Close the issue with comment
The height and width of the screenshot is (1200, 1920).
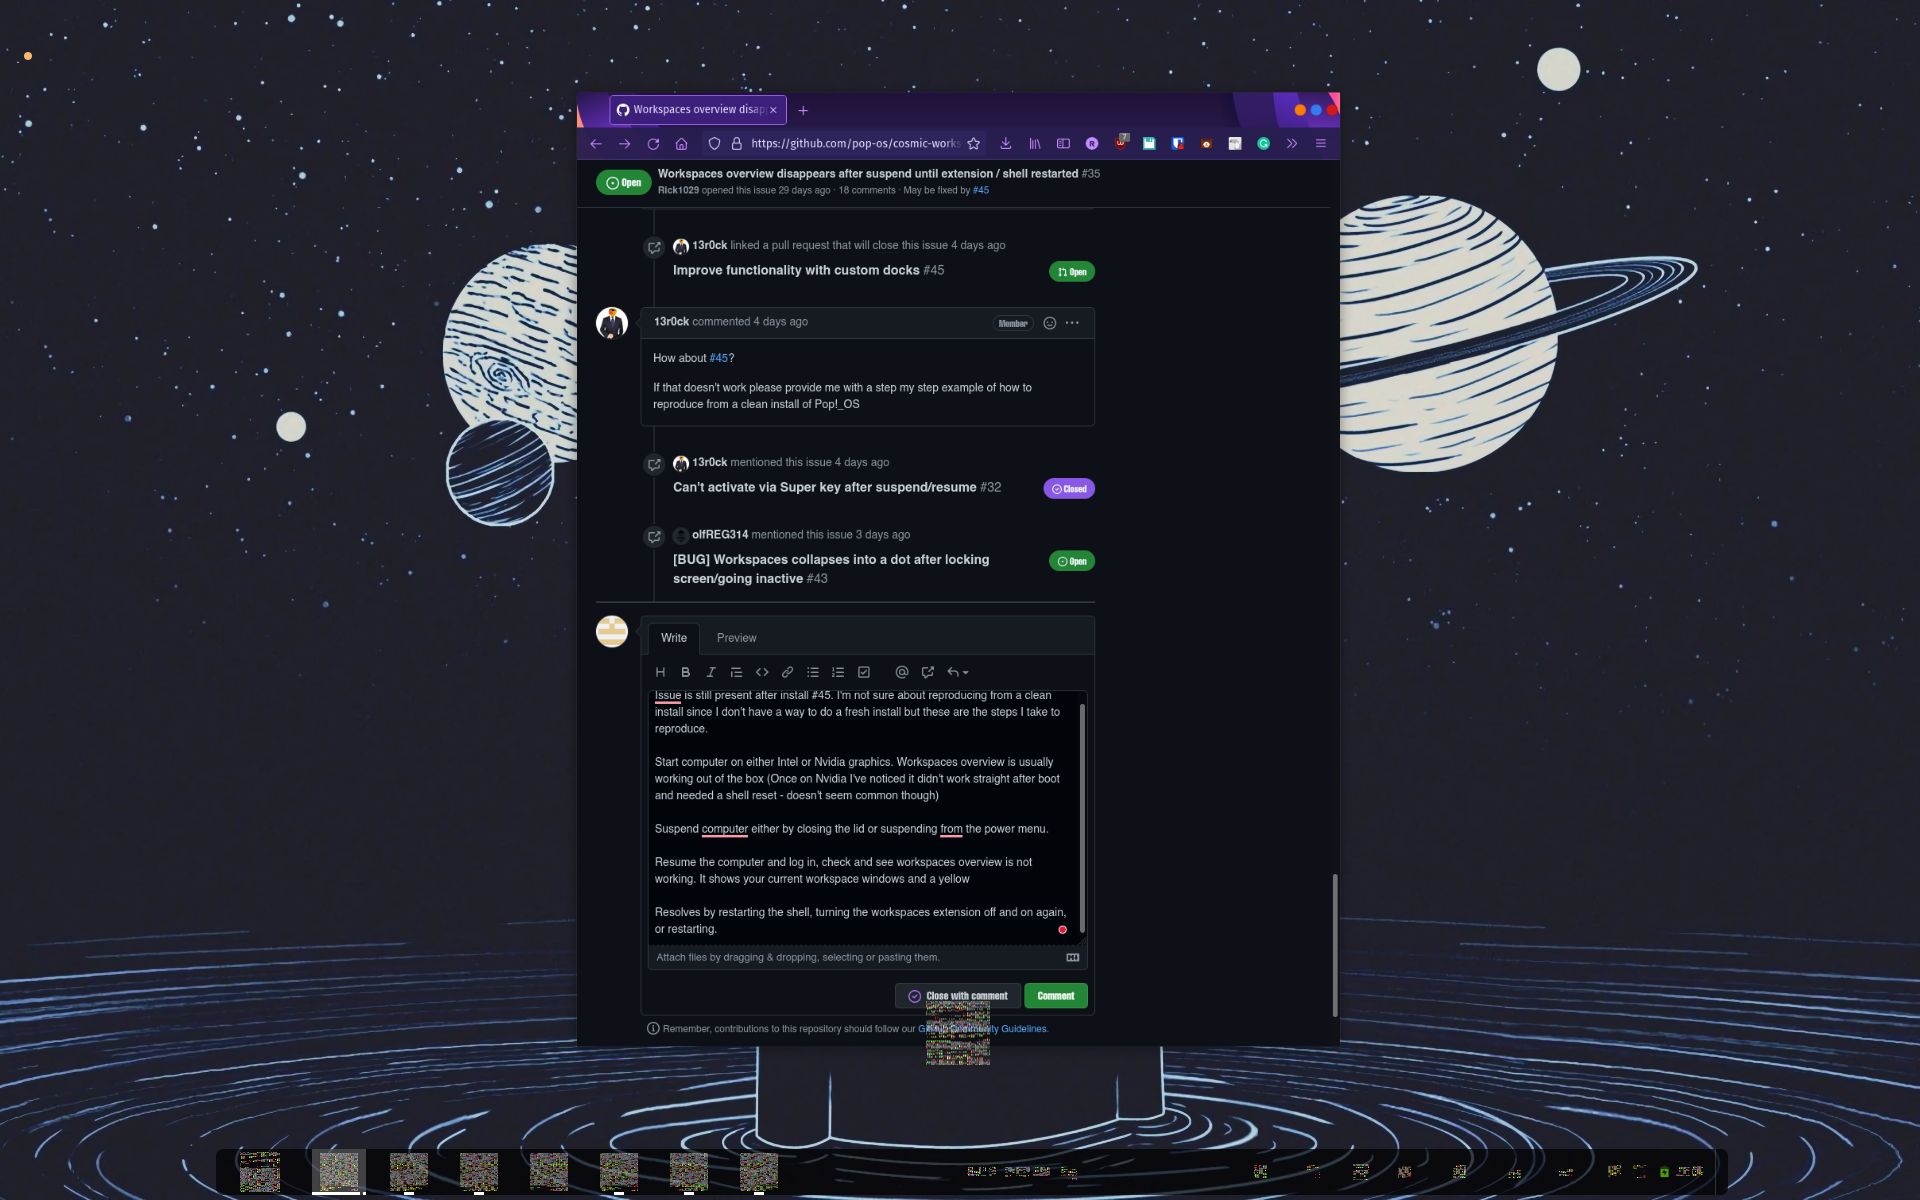[x=957, y=995]
